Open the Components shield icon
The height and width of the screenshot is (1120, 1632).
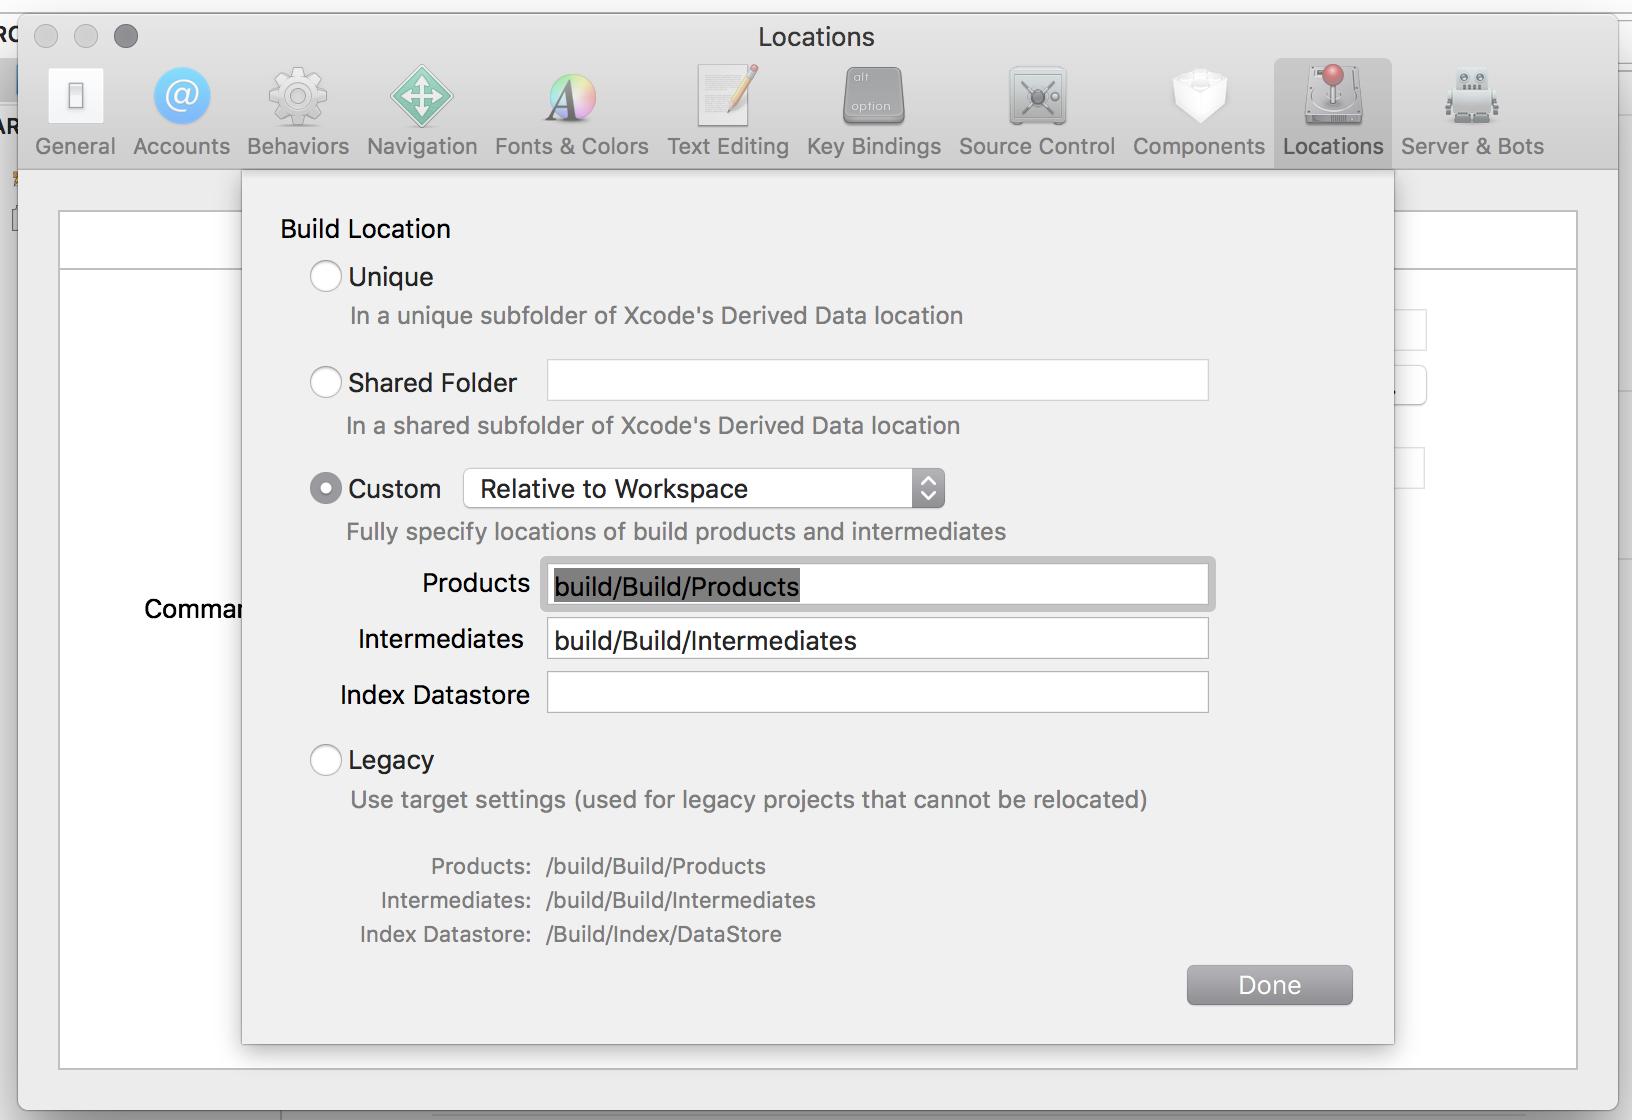1200,96
